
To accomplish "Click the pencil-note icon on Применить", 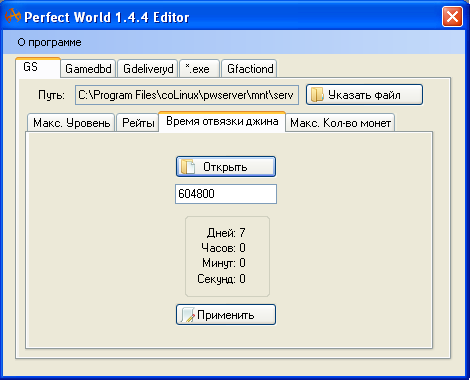I will coord(188,315).
